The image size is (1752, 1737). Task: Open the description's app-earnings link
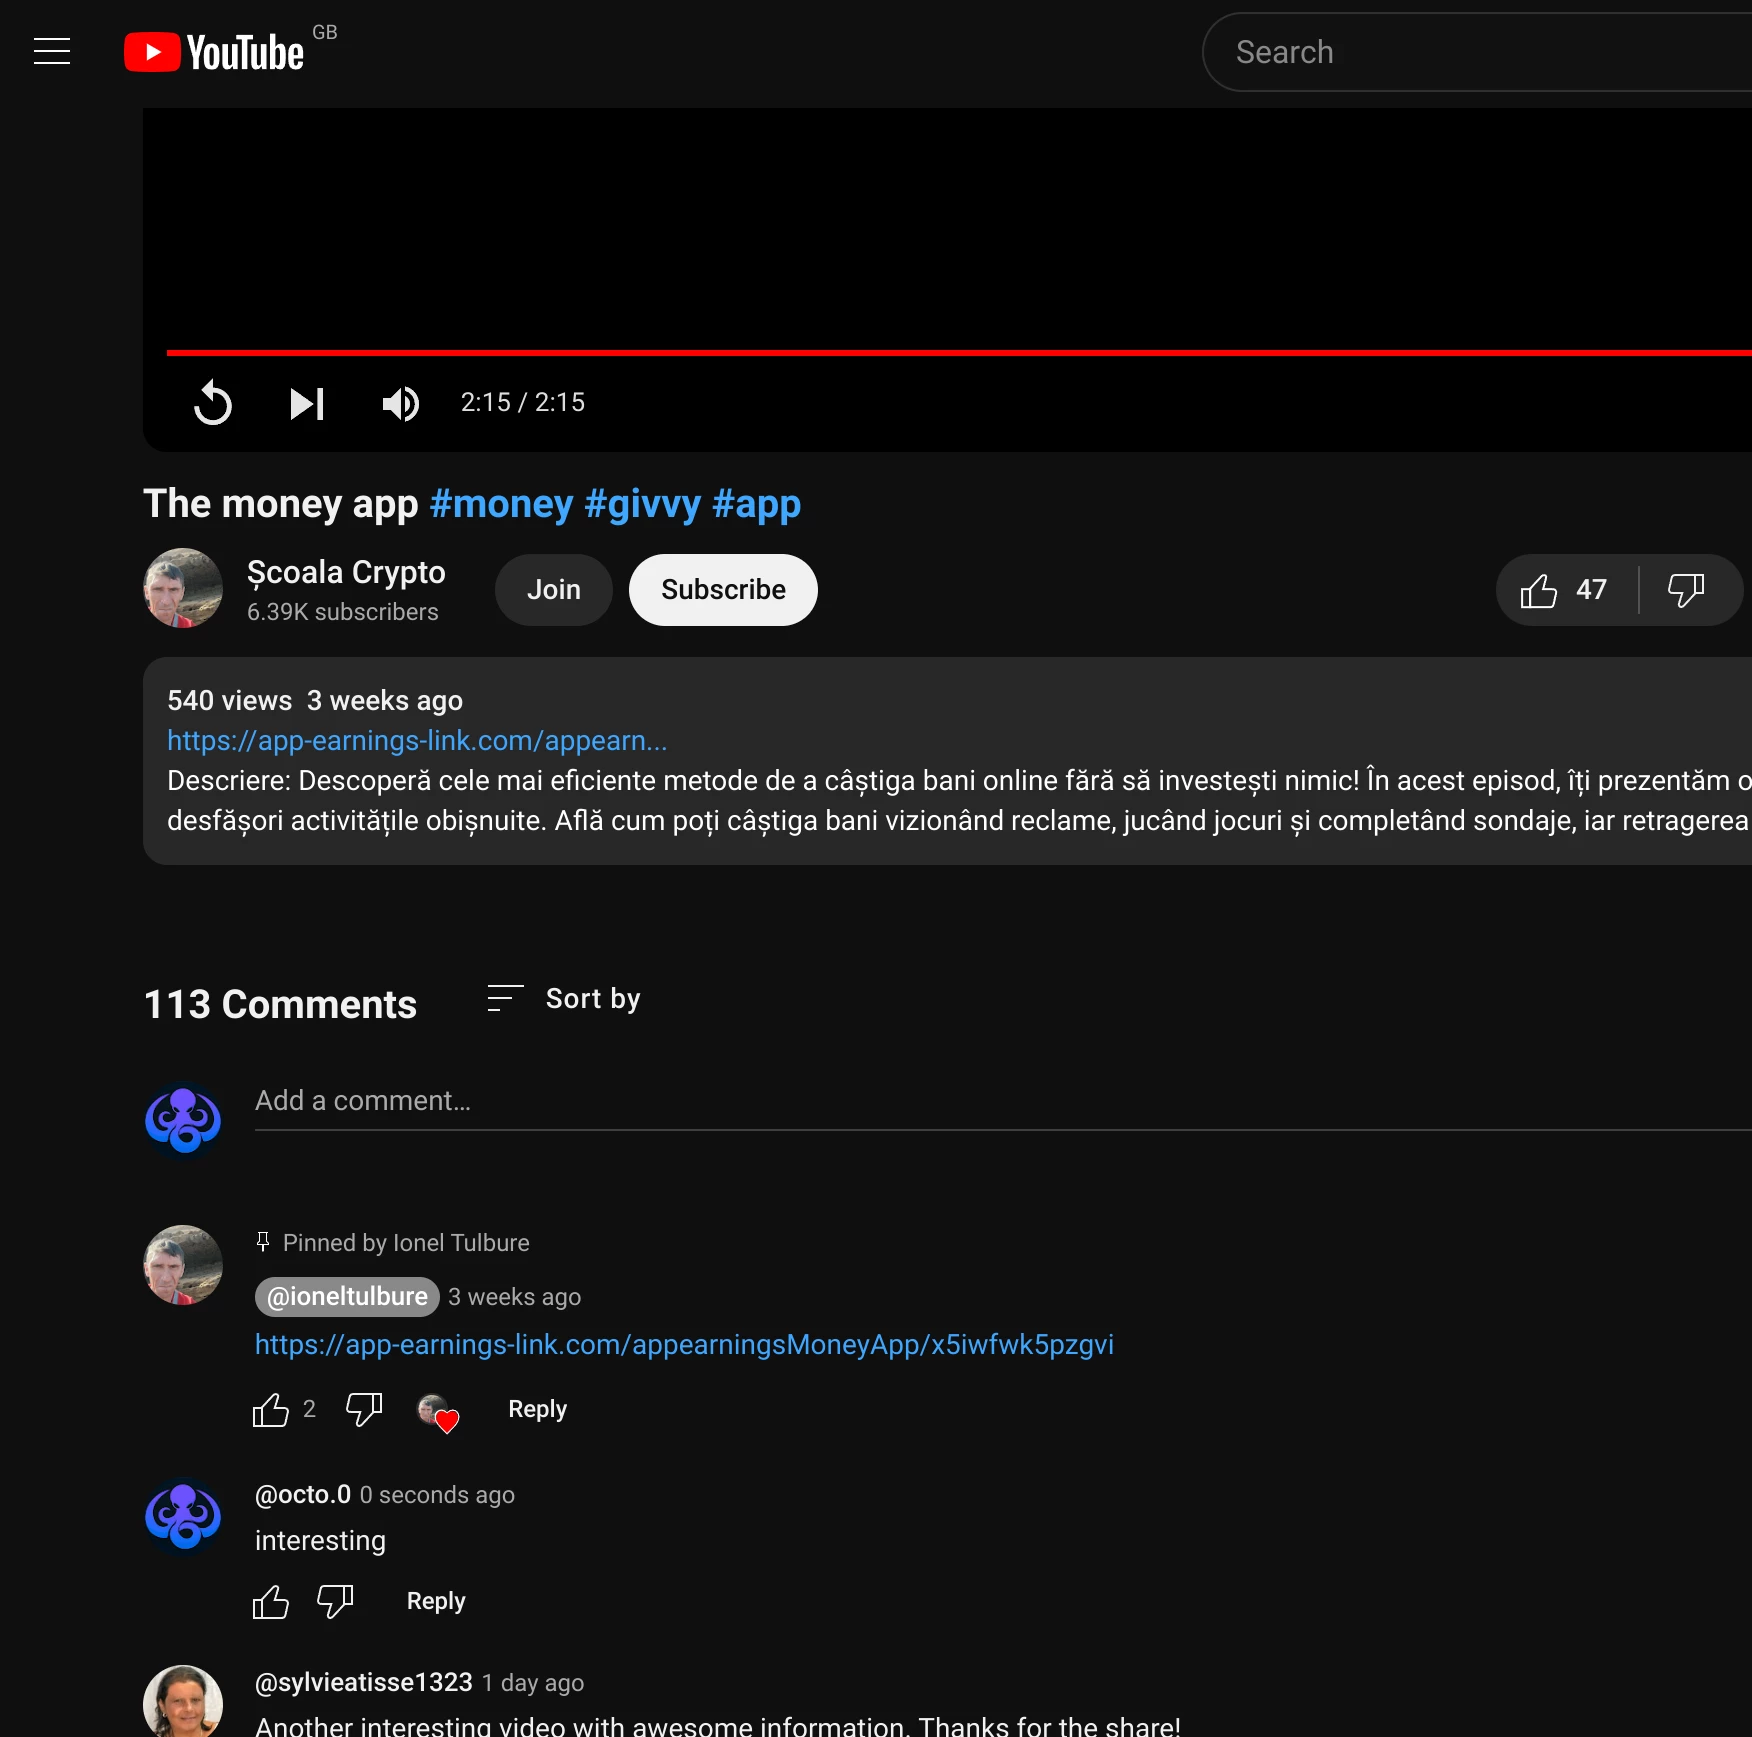point(417,741)
